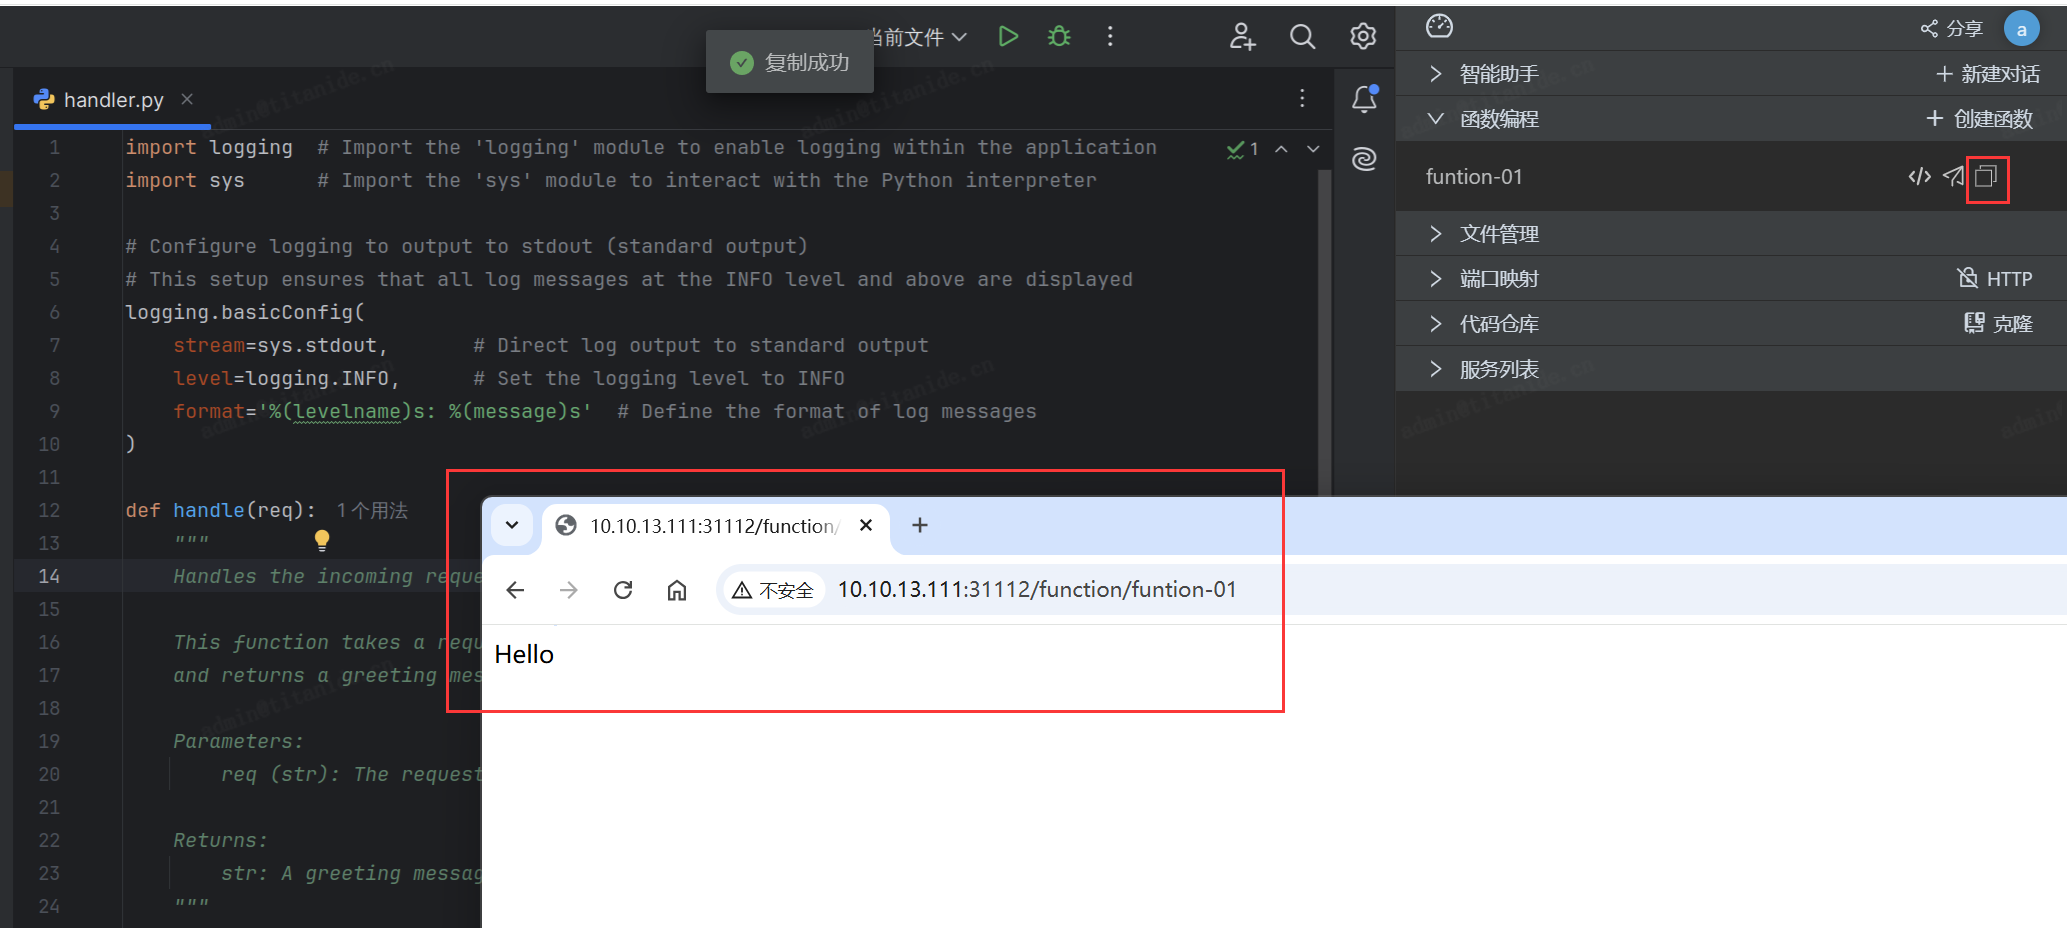
Task: Open a new browser tab
Action: coord(920,526)
